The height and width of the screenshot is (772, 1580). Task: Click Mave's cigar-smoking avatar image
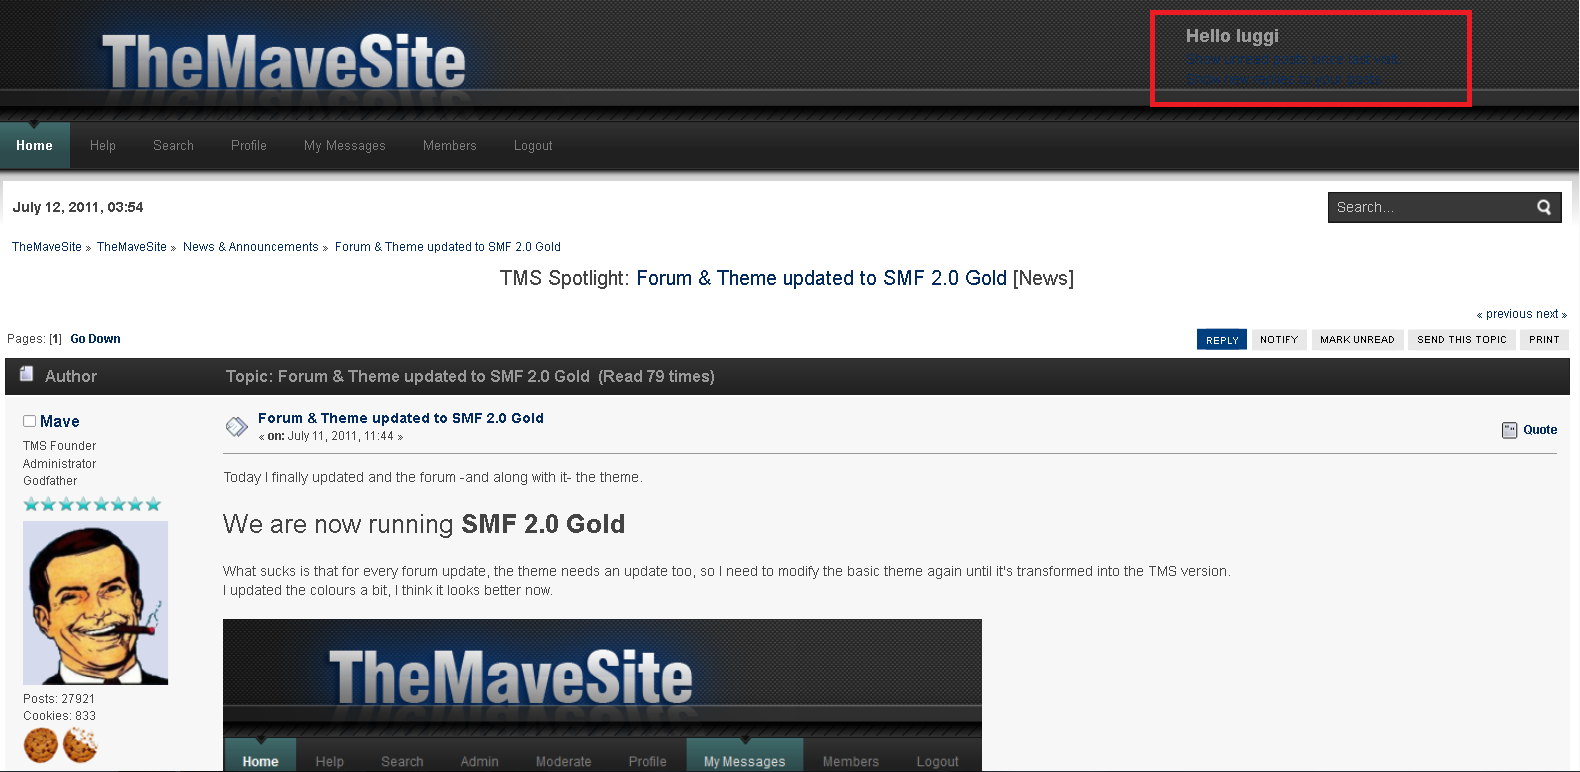(96, 603)
